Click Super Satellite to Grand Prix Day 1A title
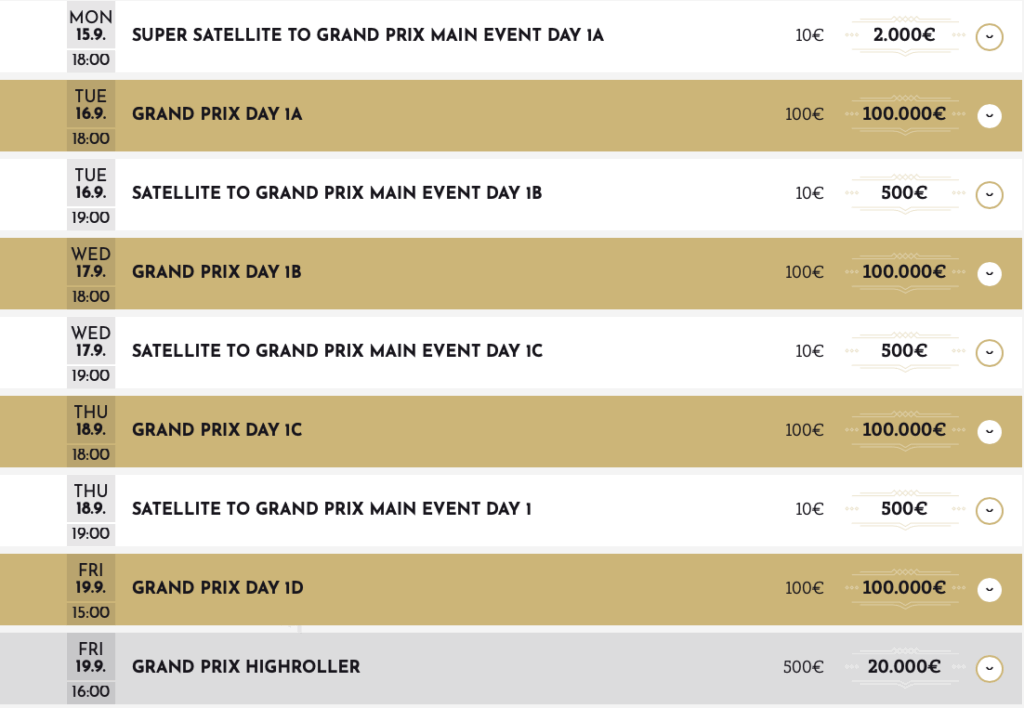This screenshot has height=708, width=1024. (368, 35)
